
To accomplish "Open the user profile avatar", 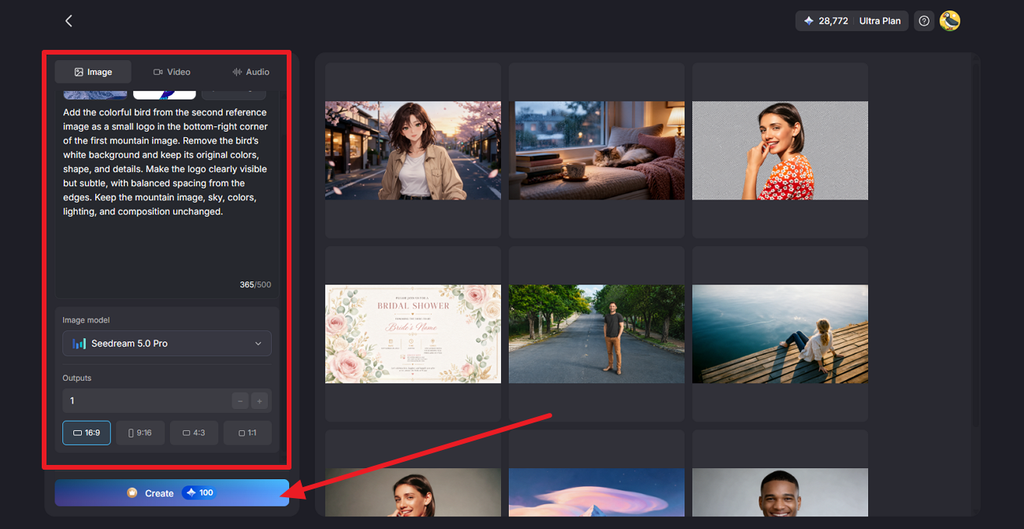I will (950, 21).
